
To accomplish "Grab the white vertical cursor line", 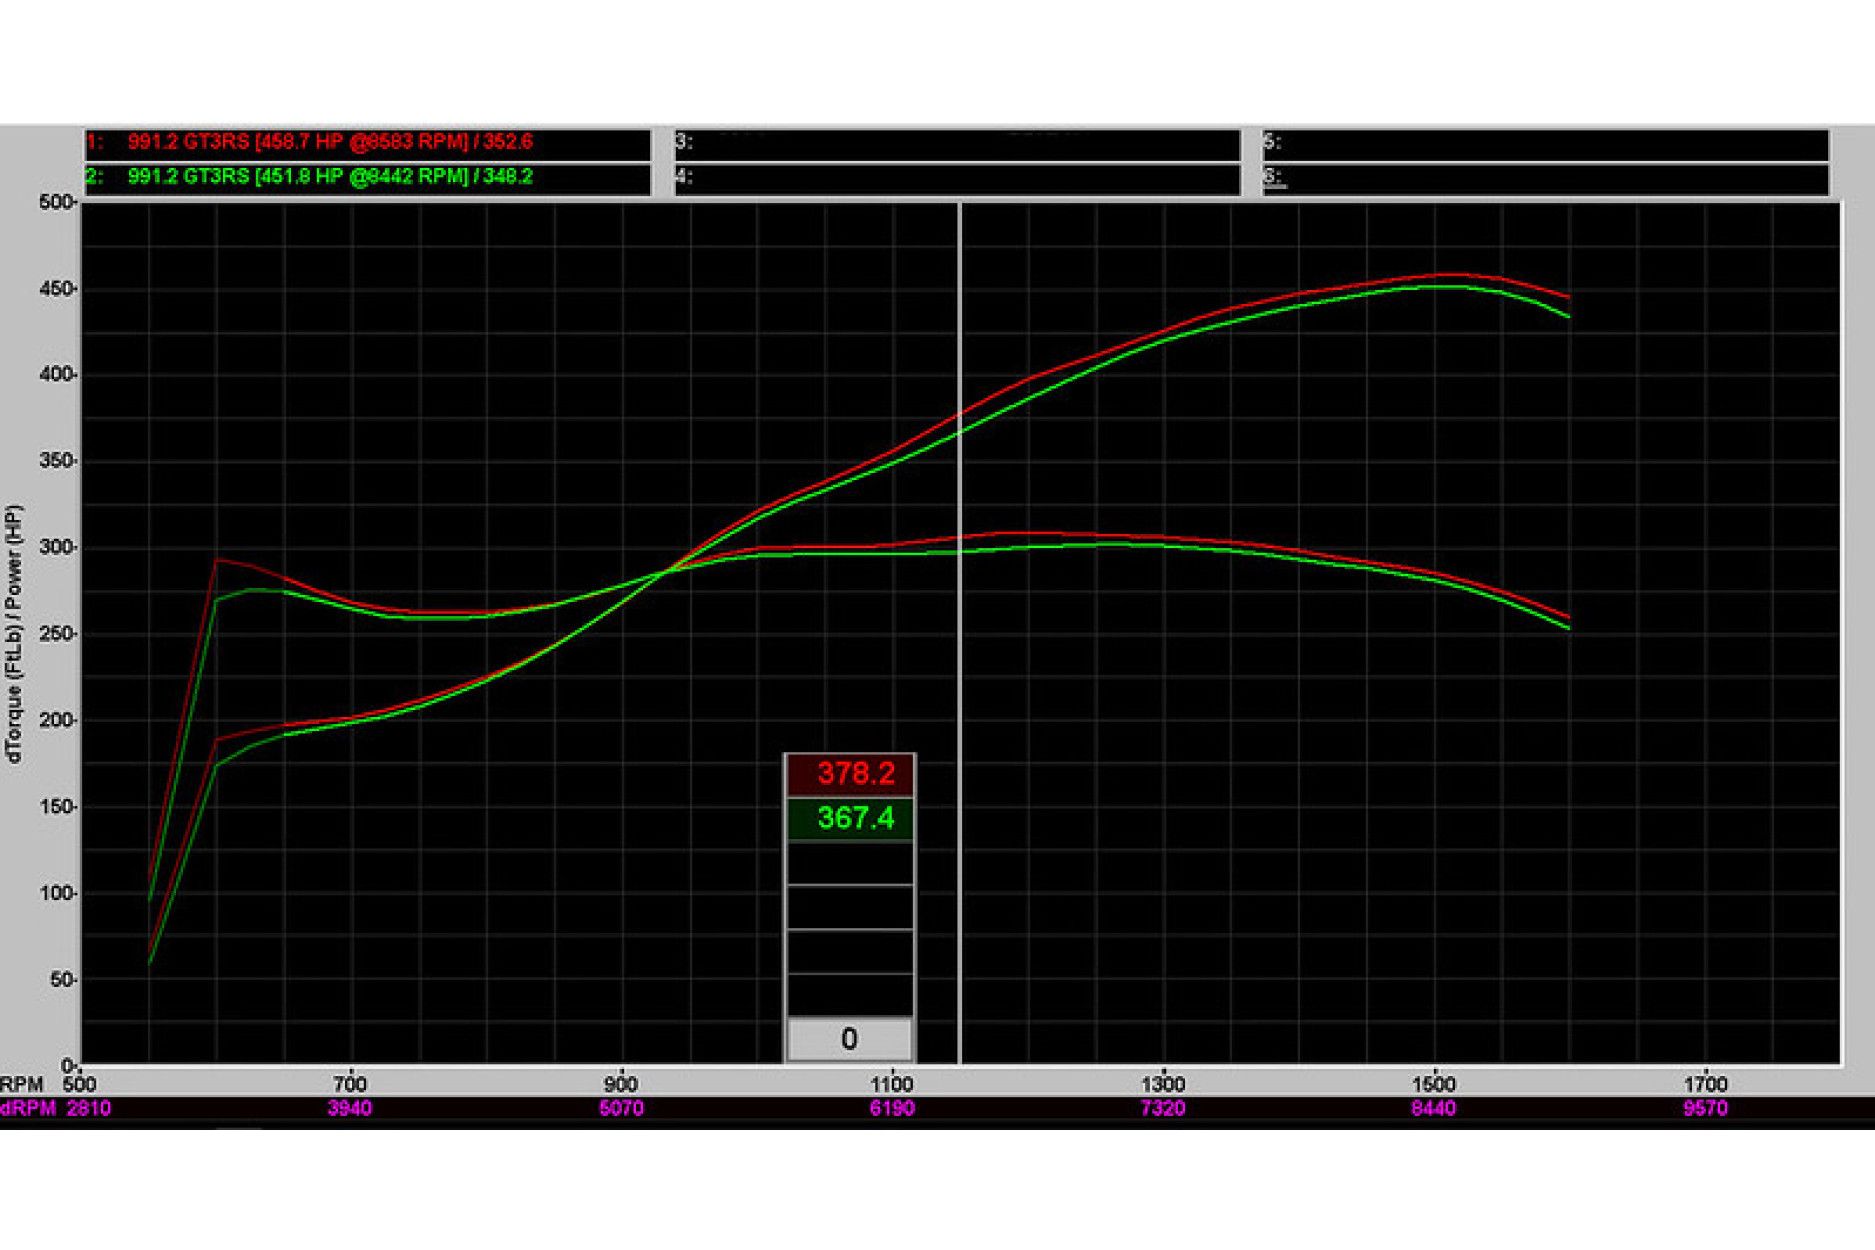I will 959,650.
